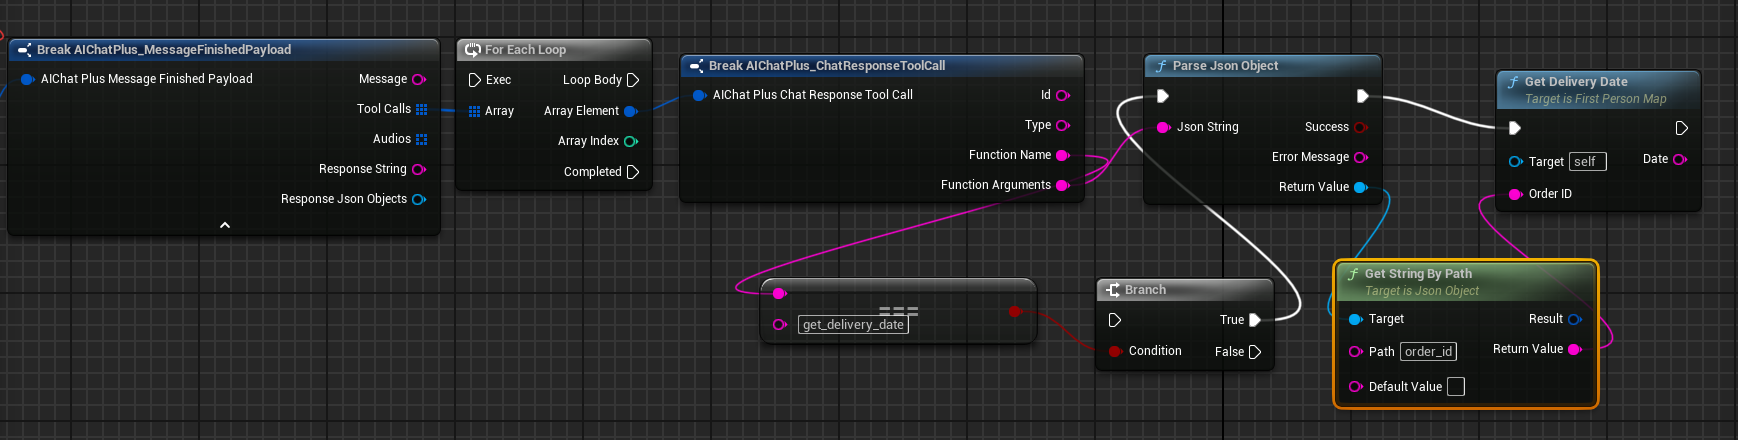Select the Break AIChatPlus_ChatResponseToolCall node title

coord(827,65)
